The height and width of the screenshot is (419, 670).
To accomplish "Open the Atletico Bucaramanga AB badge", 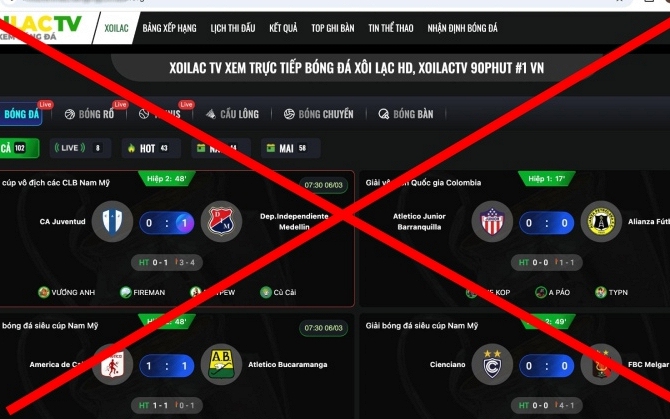I will 221,364.
